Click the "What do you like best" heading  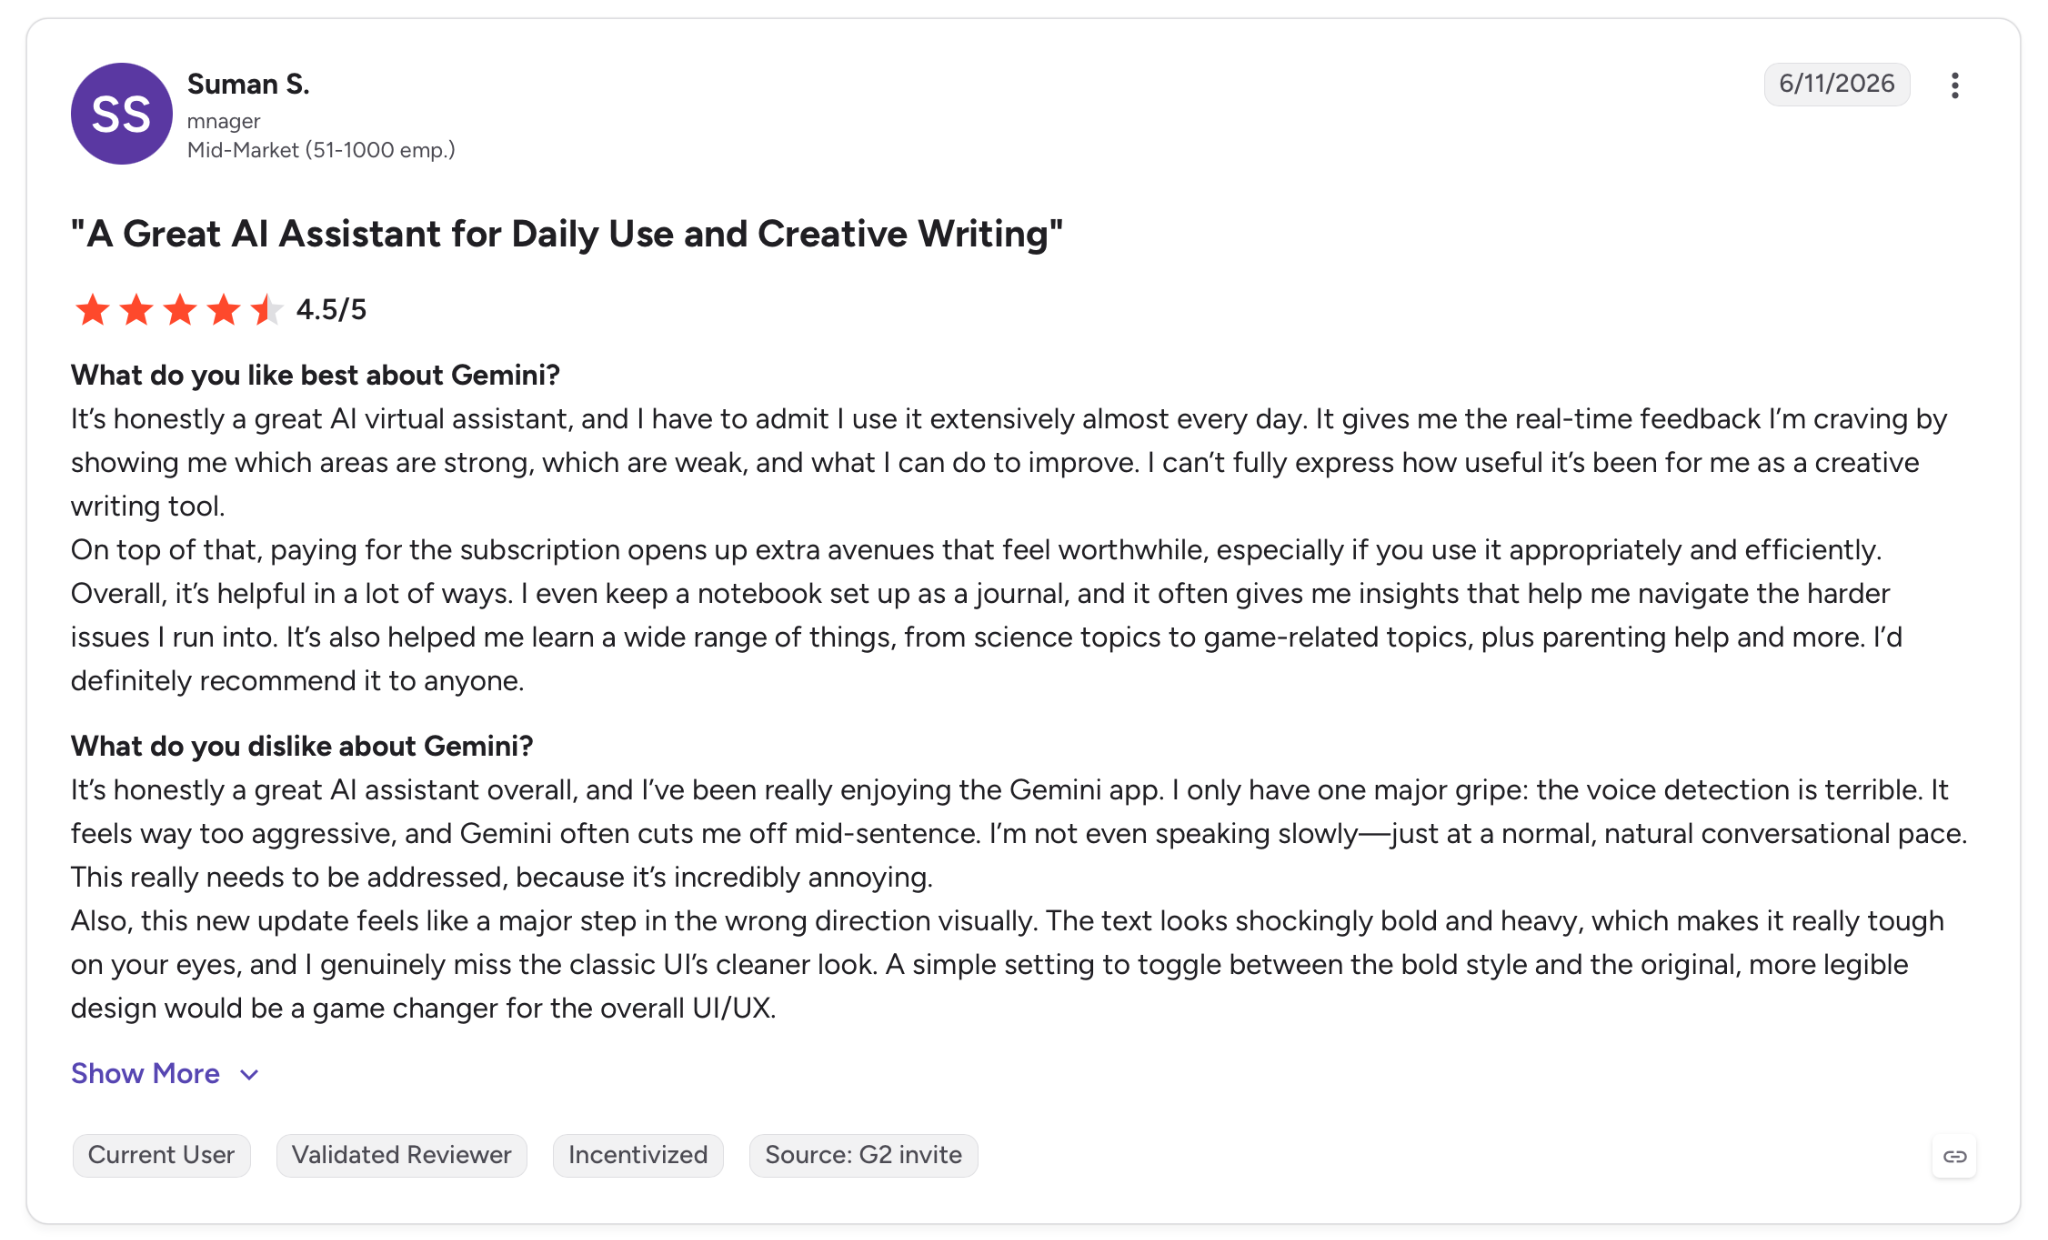tap(315, 375)
